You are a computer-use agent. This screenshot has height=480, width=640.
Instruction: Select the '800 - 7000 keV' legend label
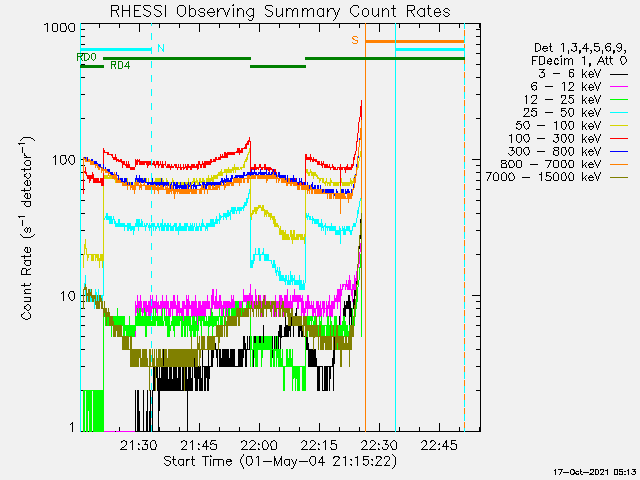551,164
